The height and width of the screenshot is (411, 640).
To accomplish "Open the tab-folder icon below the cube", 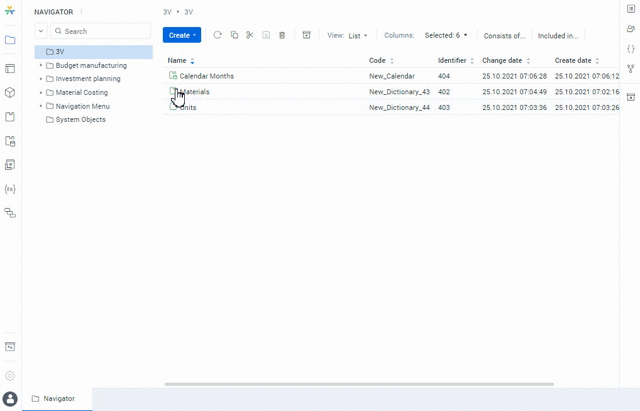I will 10,117.
